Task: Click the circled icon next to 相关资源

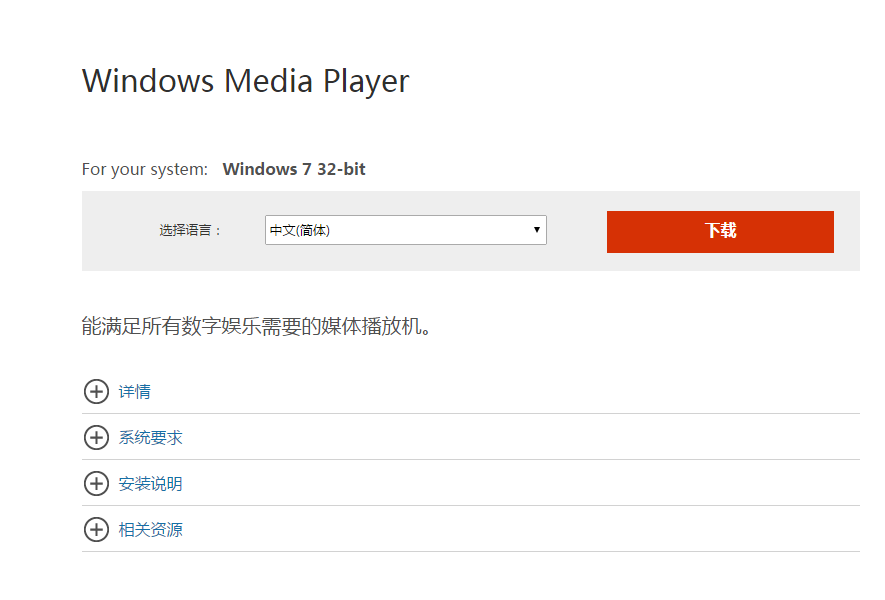Action: click(97, 529)
